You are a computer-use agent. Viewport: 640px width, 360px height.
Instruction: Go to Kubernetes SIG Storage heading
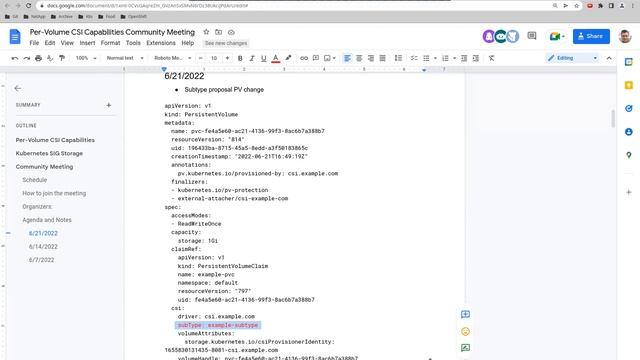49,153
